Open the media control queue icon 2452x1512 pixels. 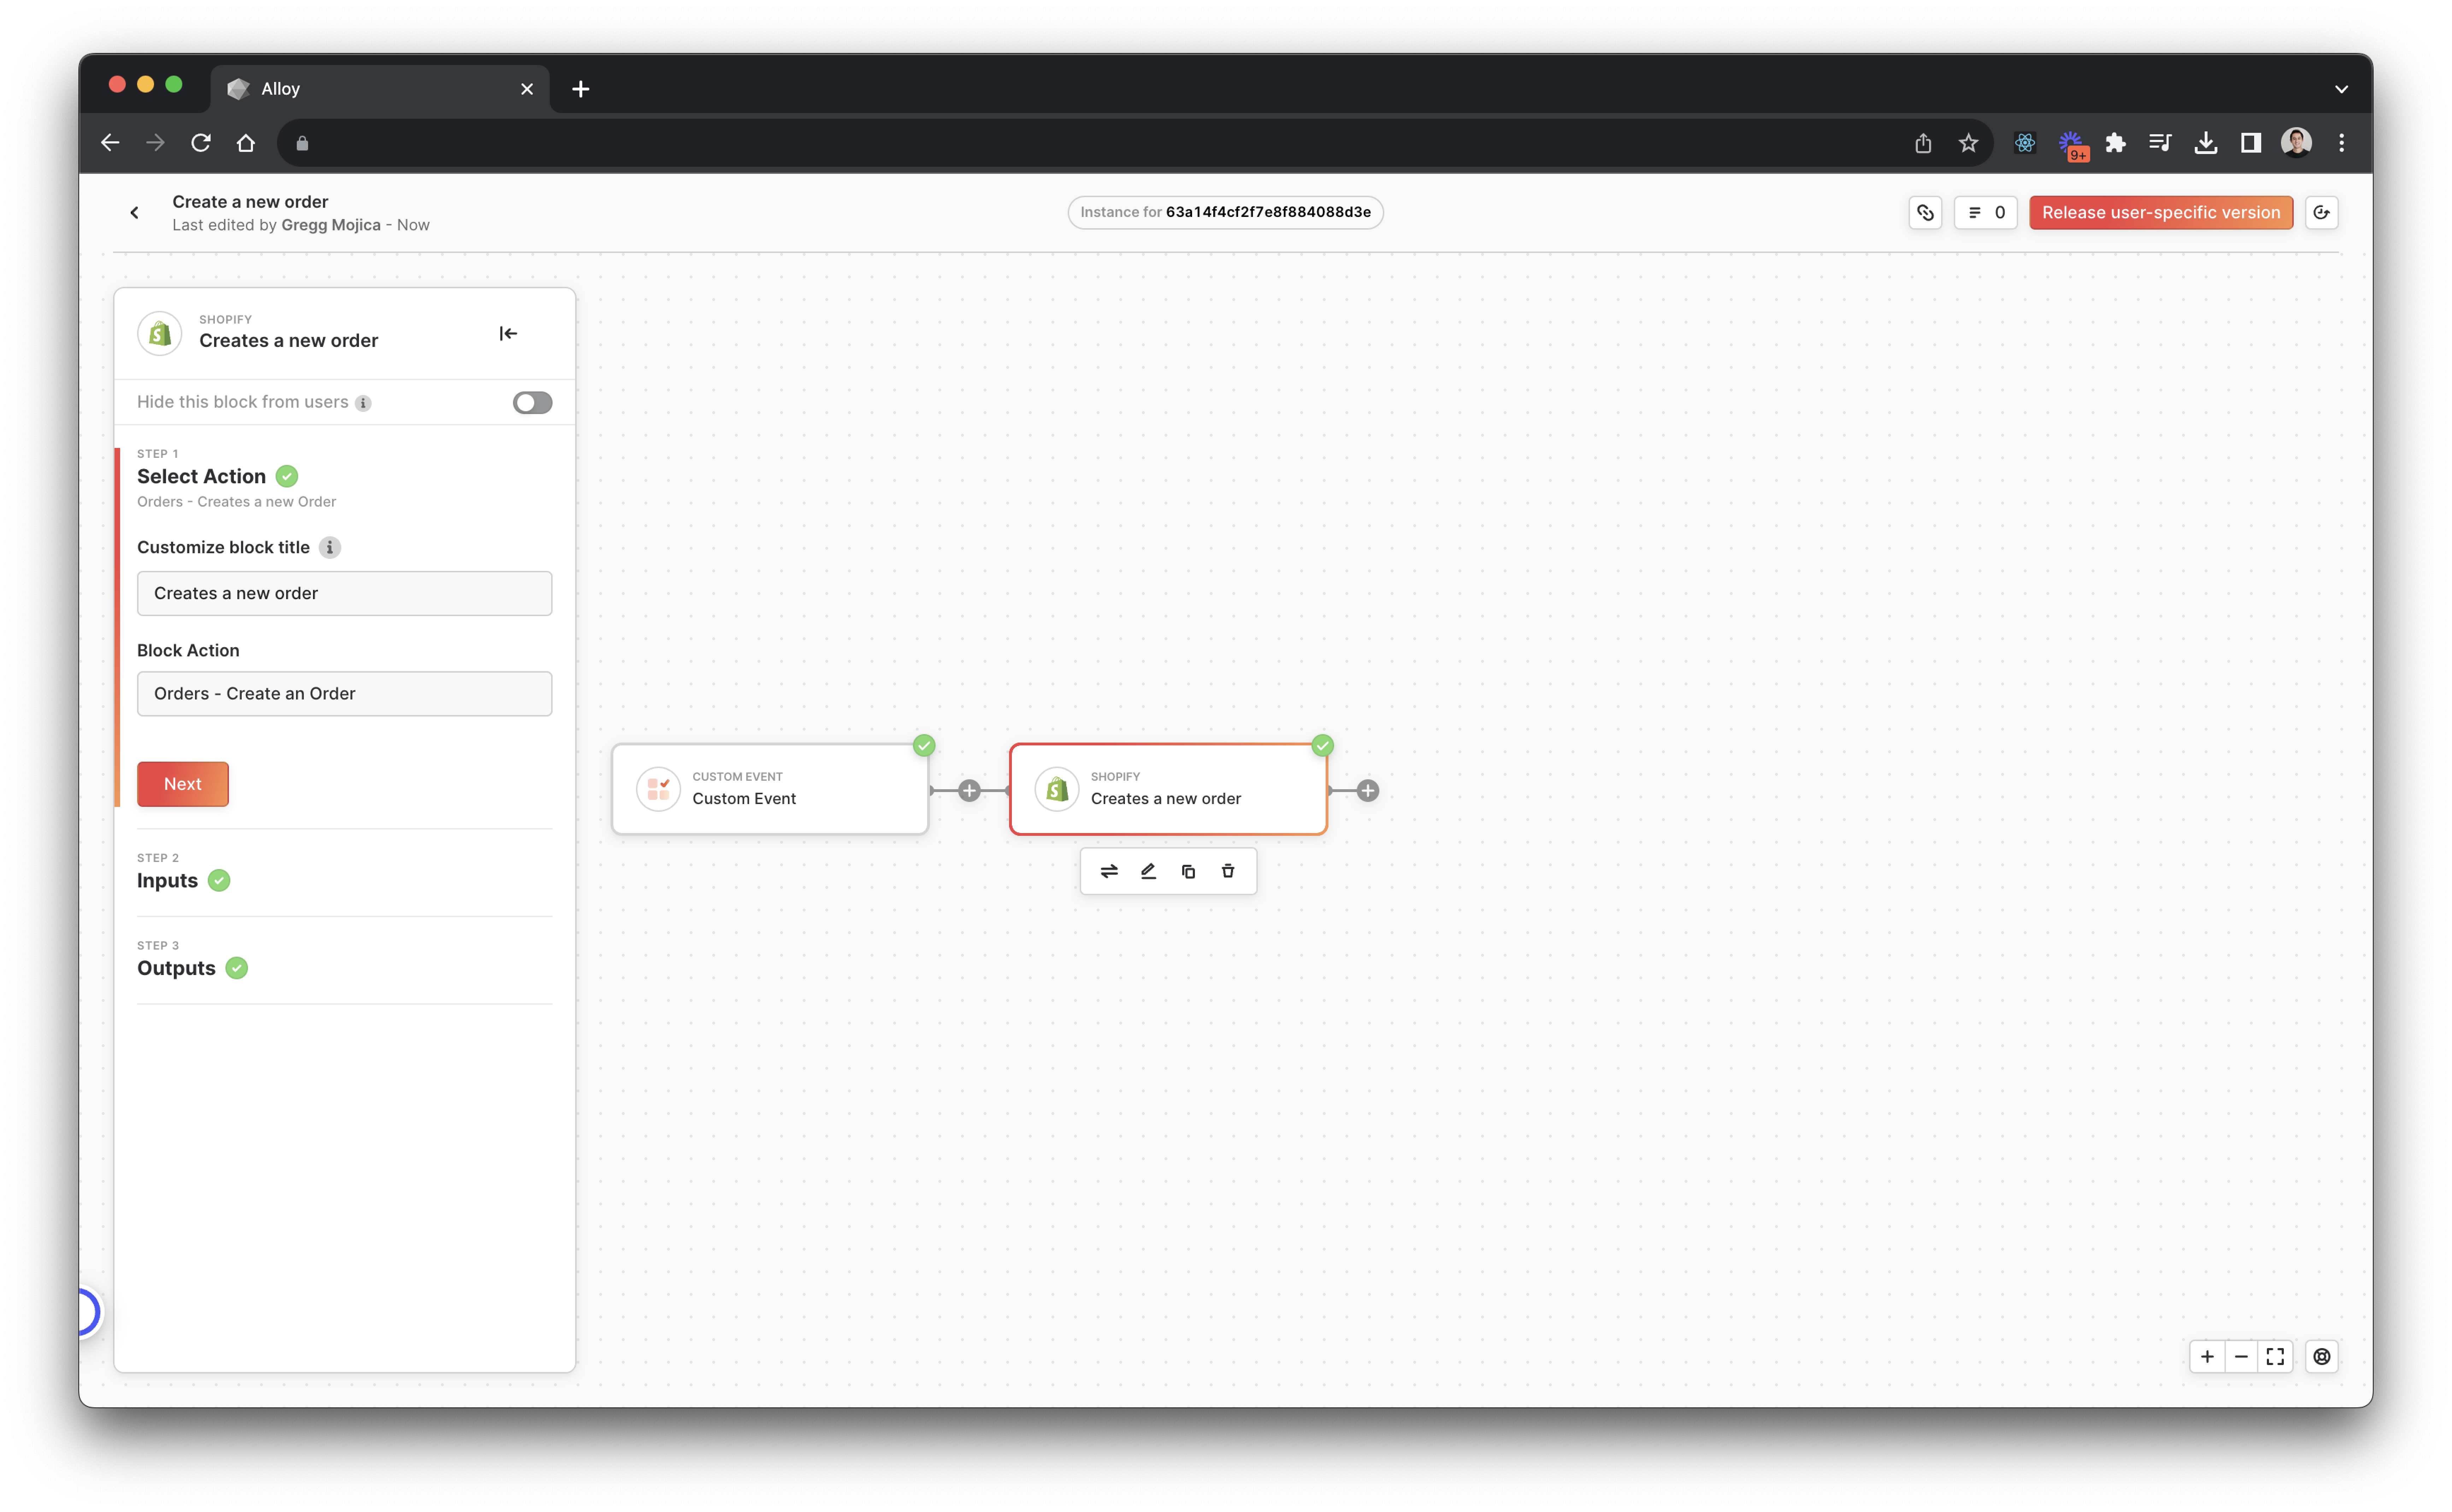(2160, 143)
